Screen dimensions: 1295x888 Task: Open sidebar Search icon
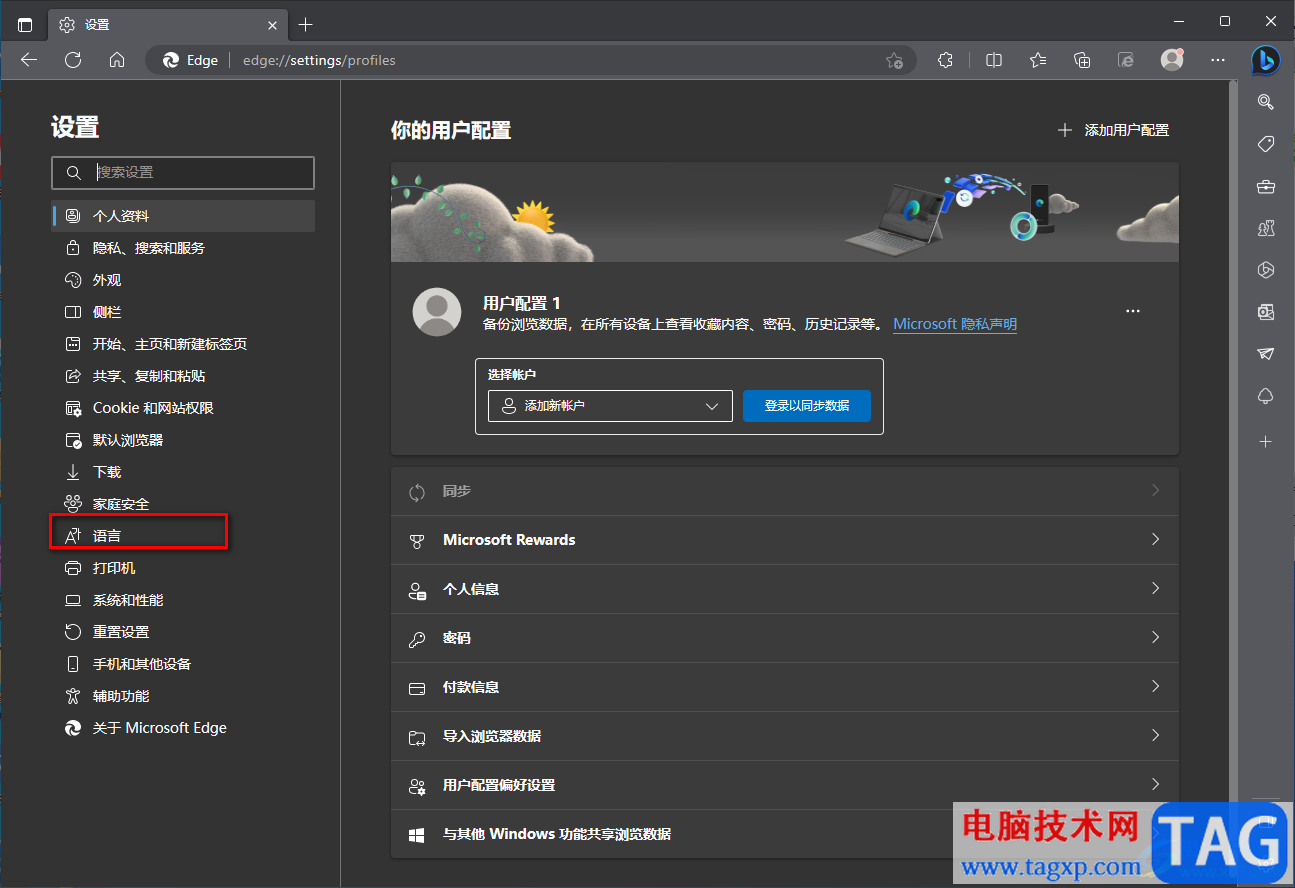pos(1265,101)
